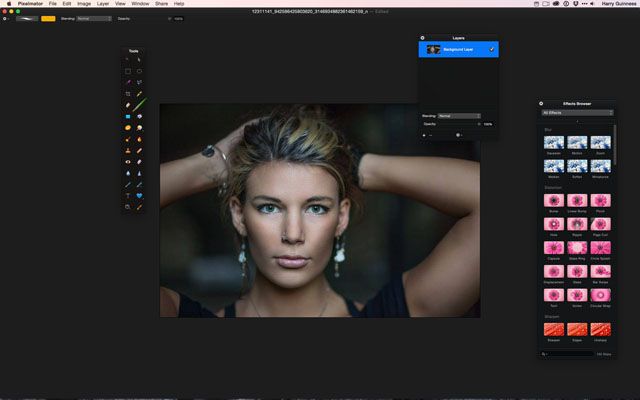Choose the Bump distortion effect
Viewport: 640px width, 400px height.
553,200
